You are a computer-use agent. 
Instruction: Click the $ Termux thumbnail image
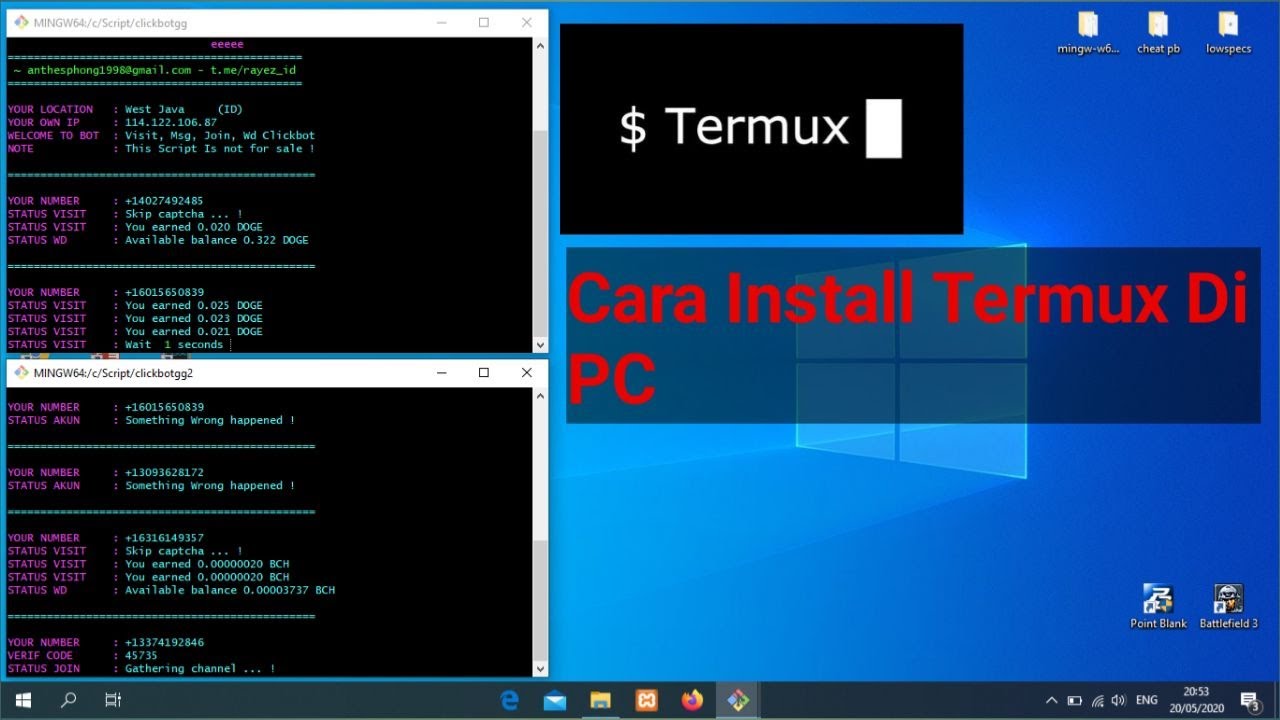point(761,129)
